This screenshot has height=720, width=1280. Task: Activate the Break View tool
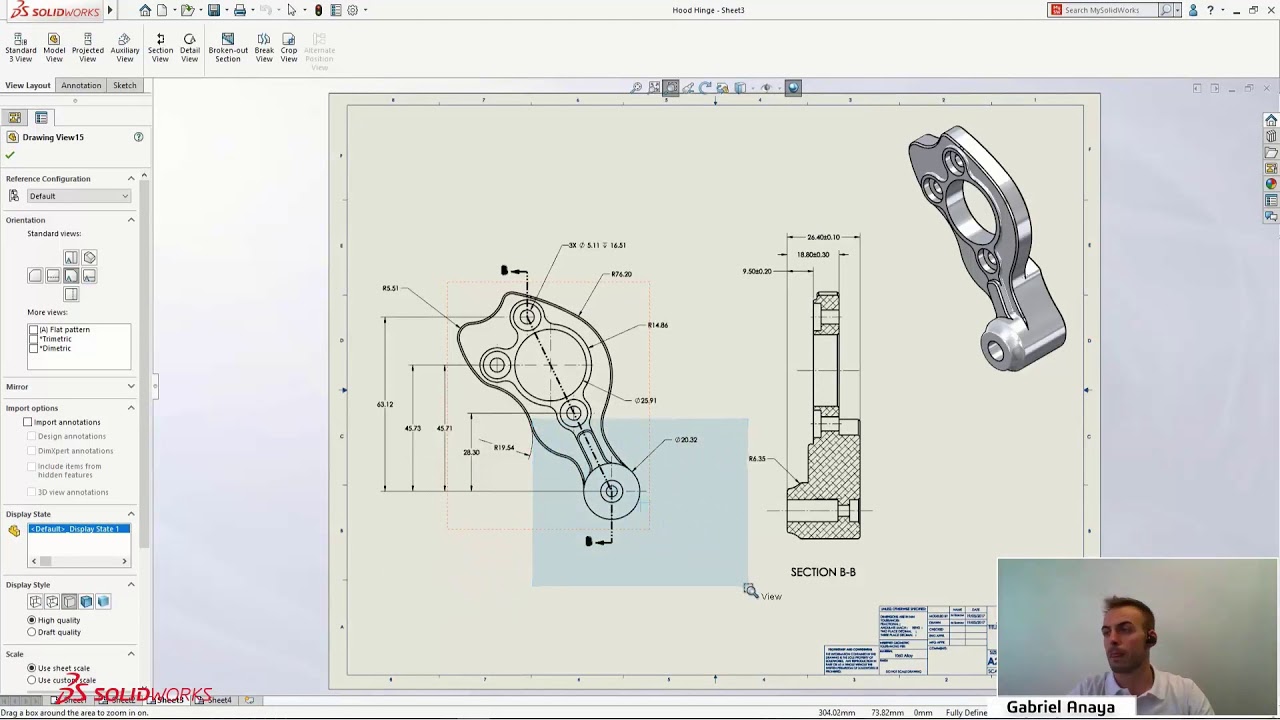(264, 48)
